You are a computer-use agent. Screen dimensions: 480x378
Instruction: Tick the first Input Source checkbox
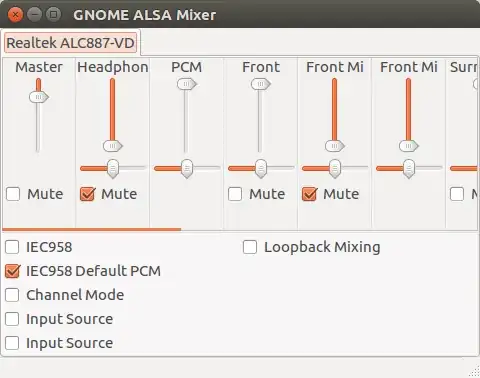tap(12, 319)
